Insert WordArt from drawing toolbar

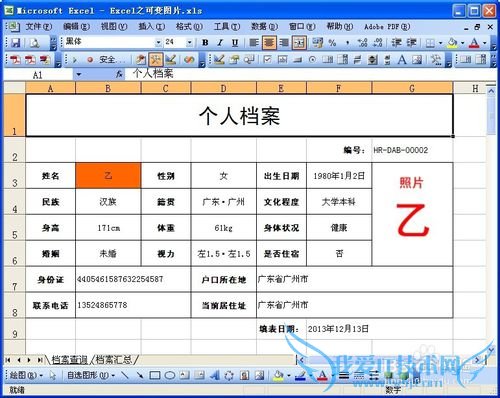point(214,376)
